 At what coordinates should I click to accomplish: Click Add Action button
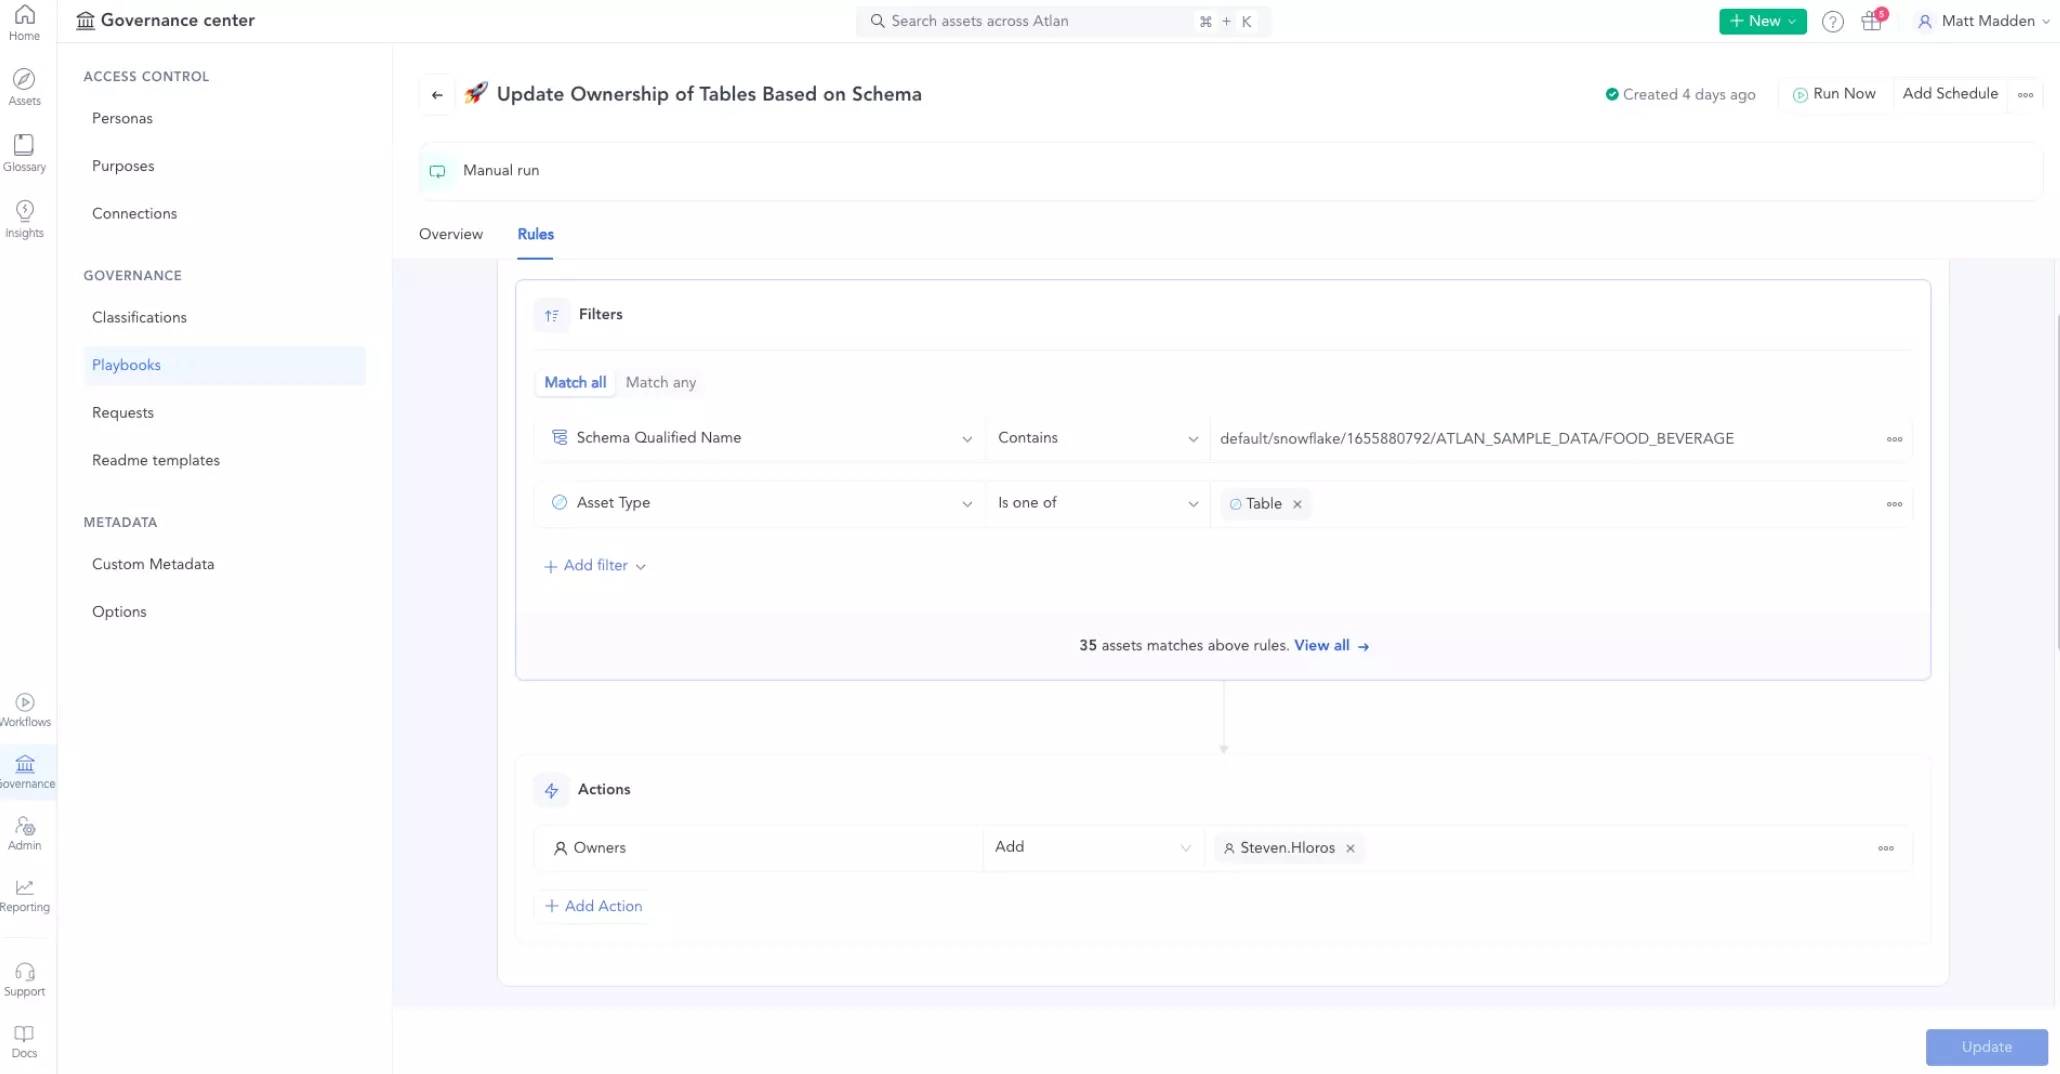coord(593,906)
